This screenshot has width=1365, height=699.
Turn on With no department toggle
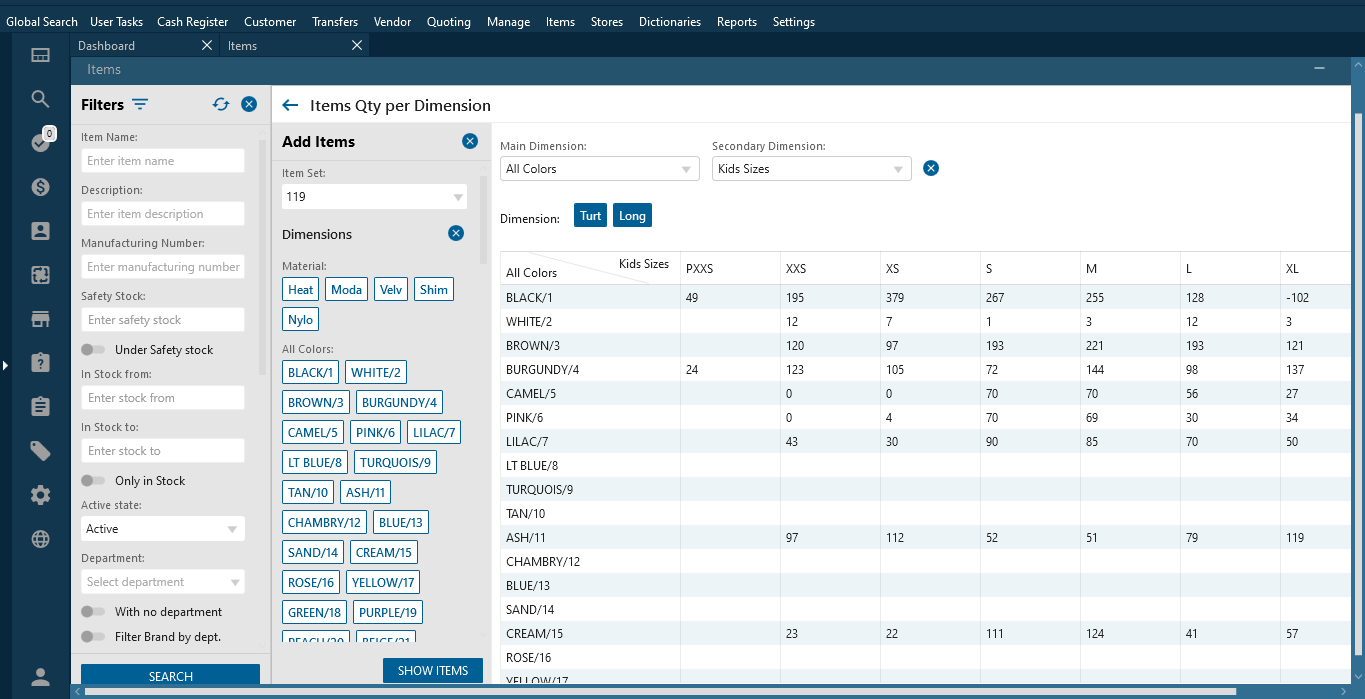(x=93, y=612)
